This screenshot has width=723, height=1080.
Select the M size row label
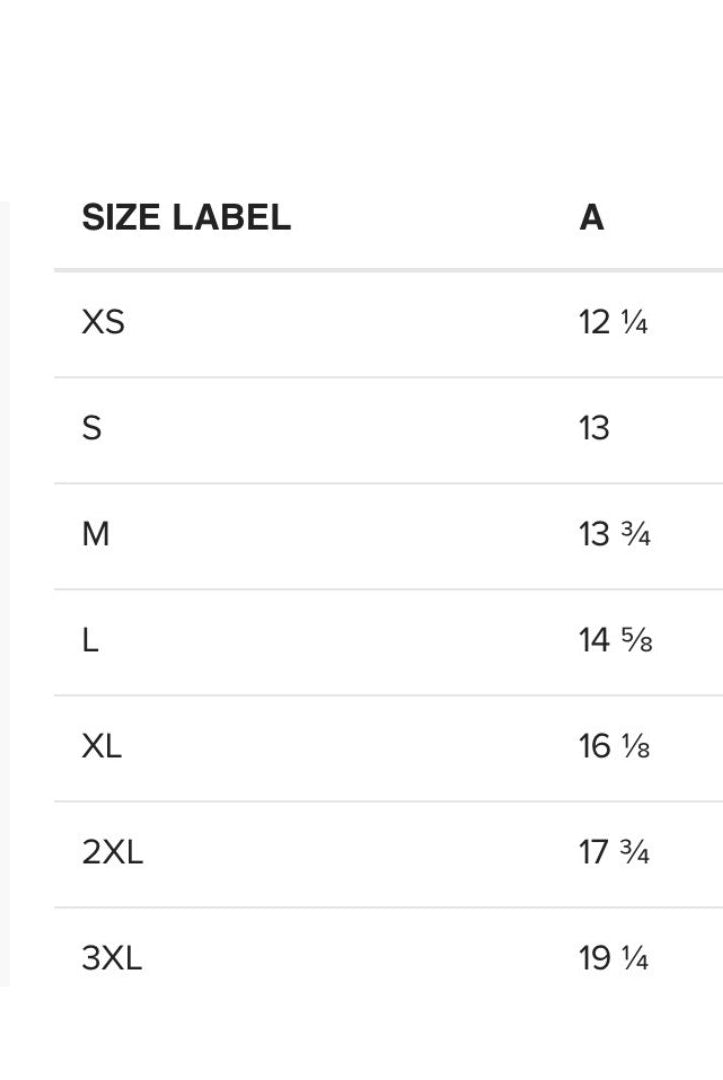tap(96, 534)
